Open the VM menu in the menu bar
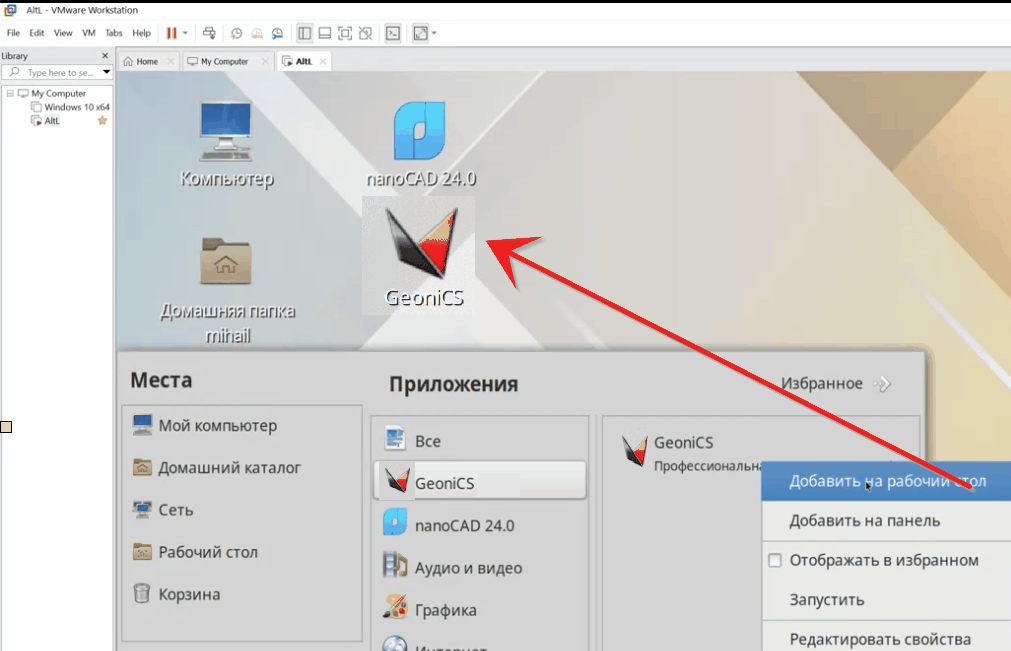1011x651 pixels. (89, 33)
